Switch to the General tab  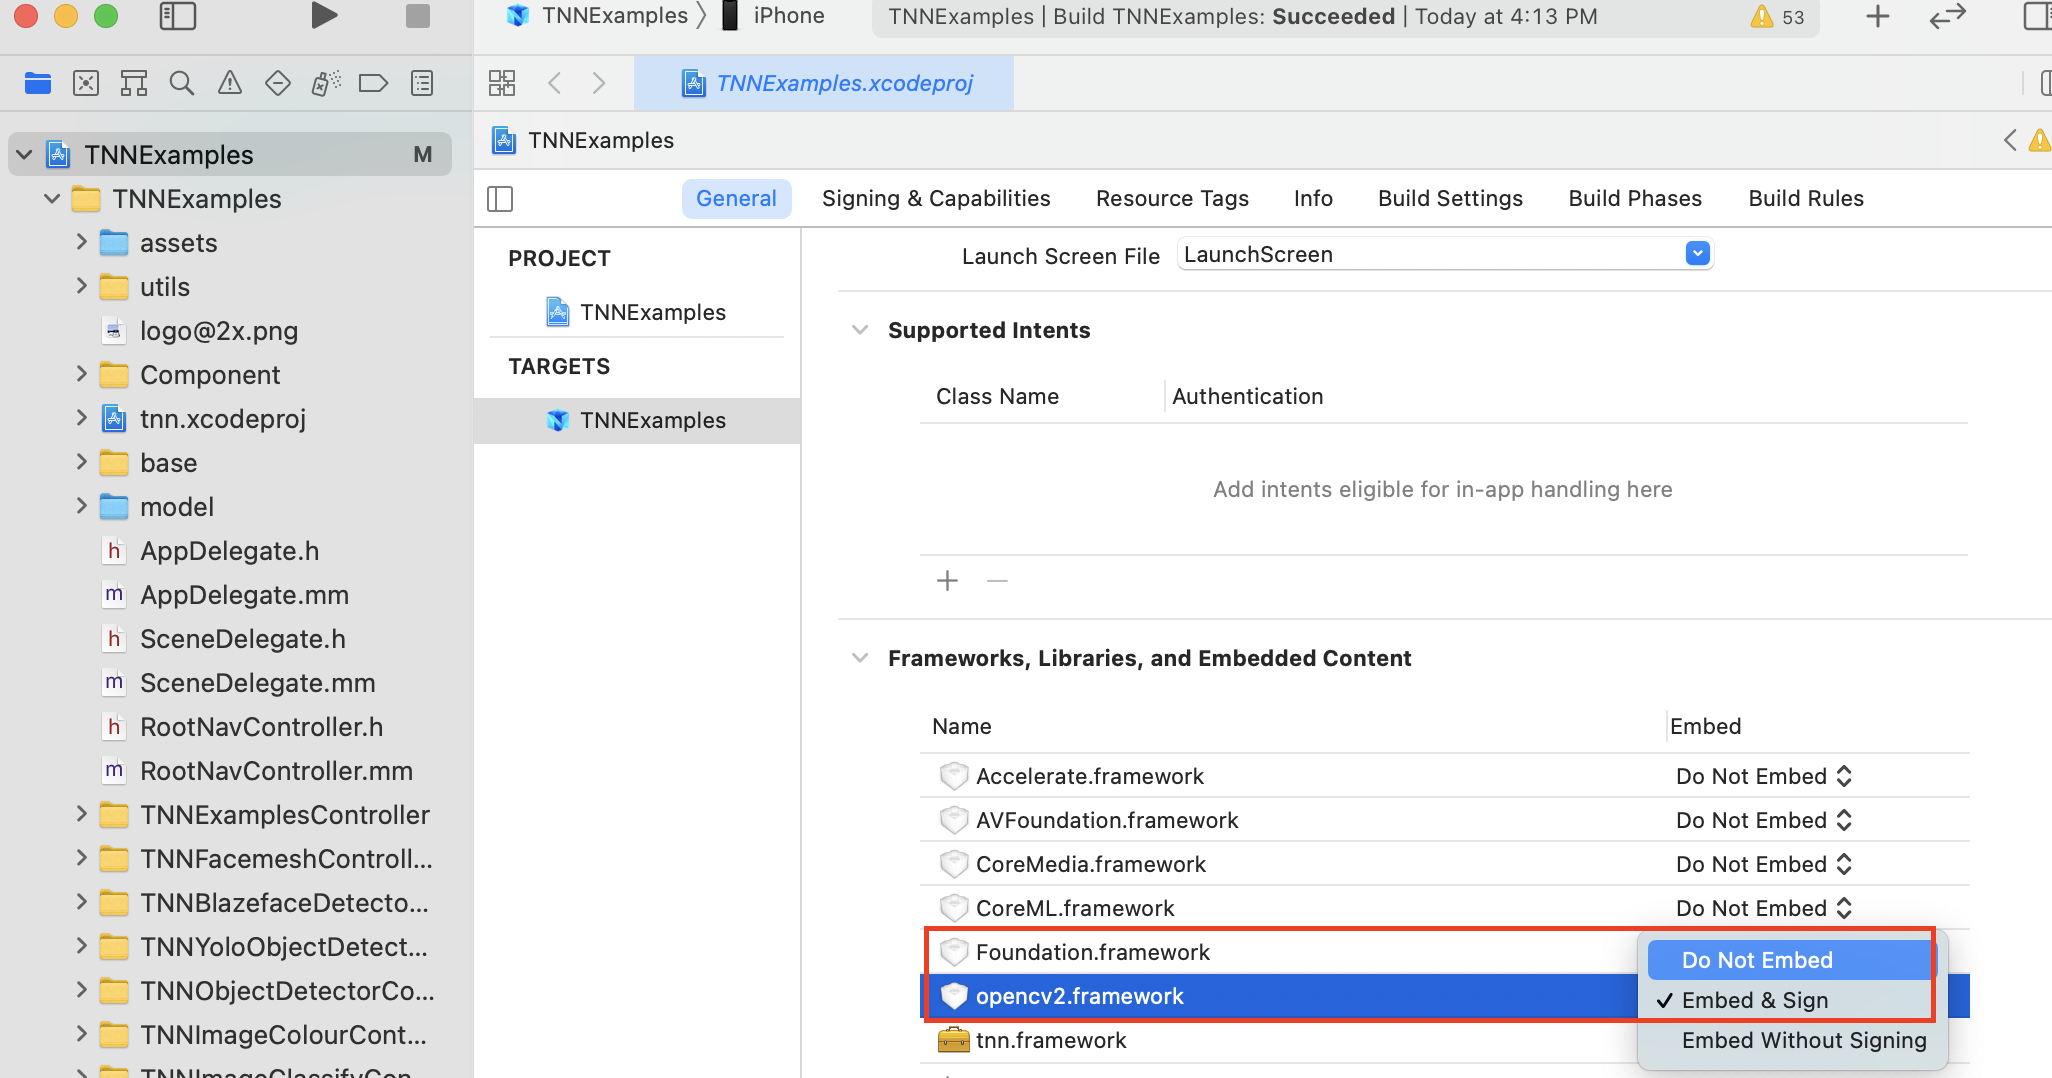click(x=736, y=198)
